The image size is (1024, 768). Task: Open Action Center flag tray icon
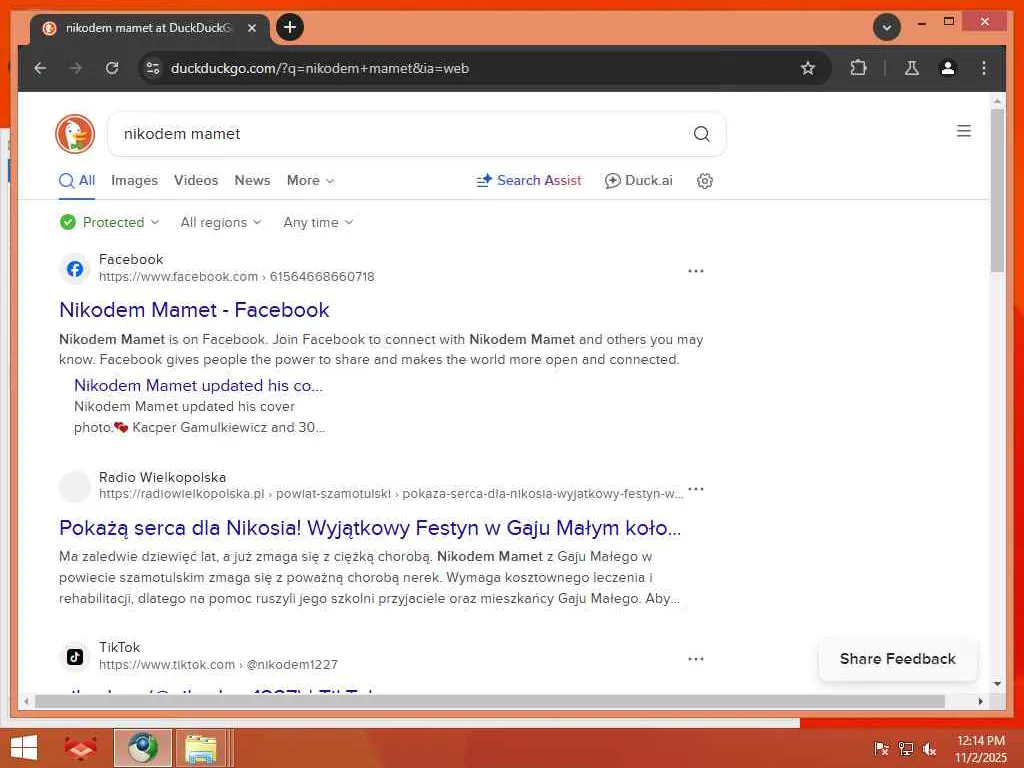tap(881, 749)
